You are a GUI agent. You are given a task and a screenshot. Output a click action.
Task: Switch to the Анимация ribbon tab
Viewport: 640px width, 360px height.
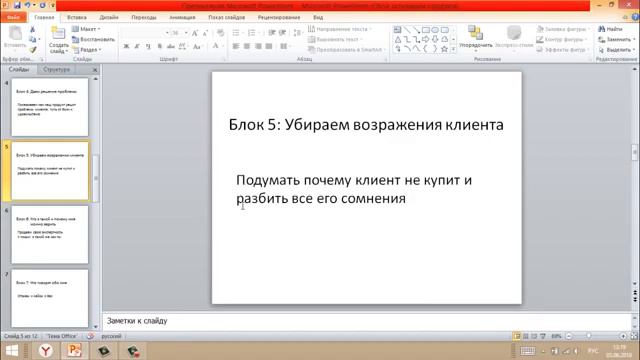click(182, 18)
